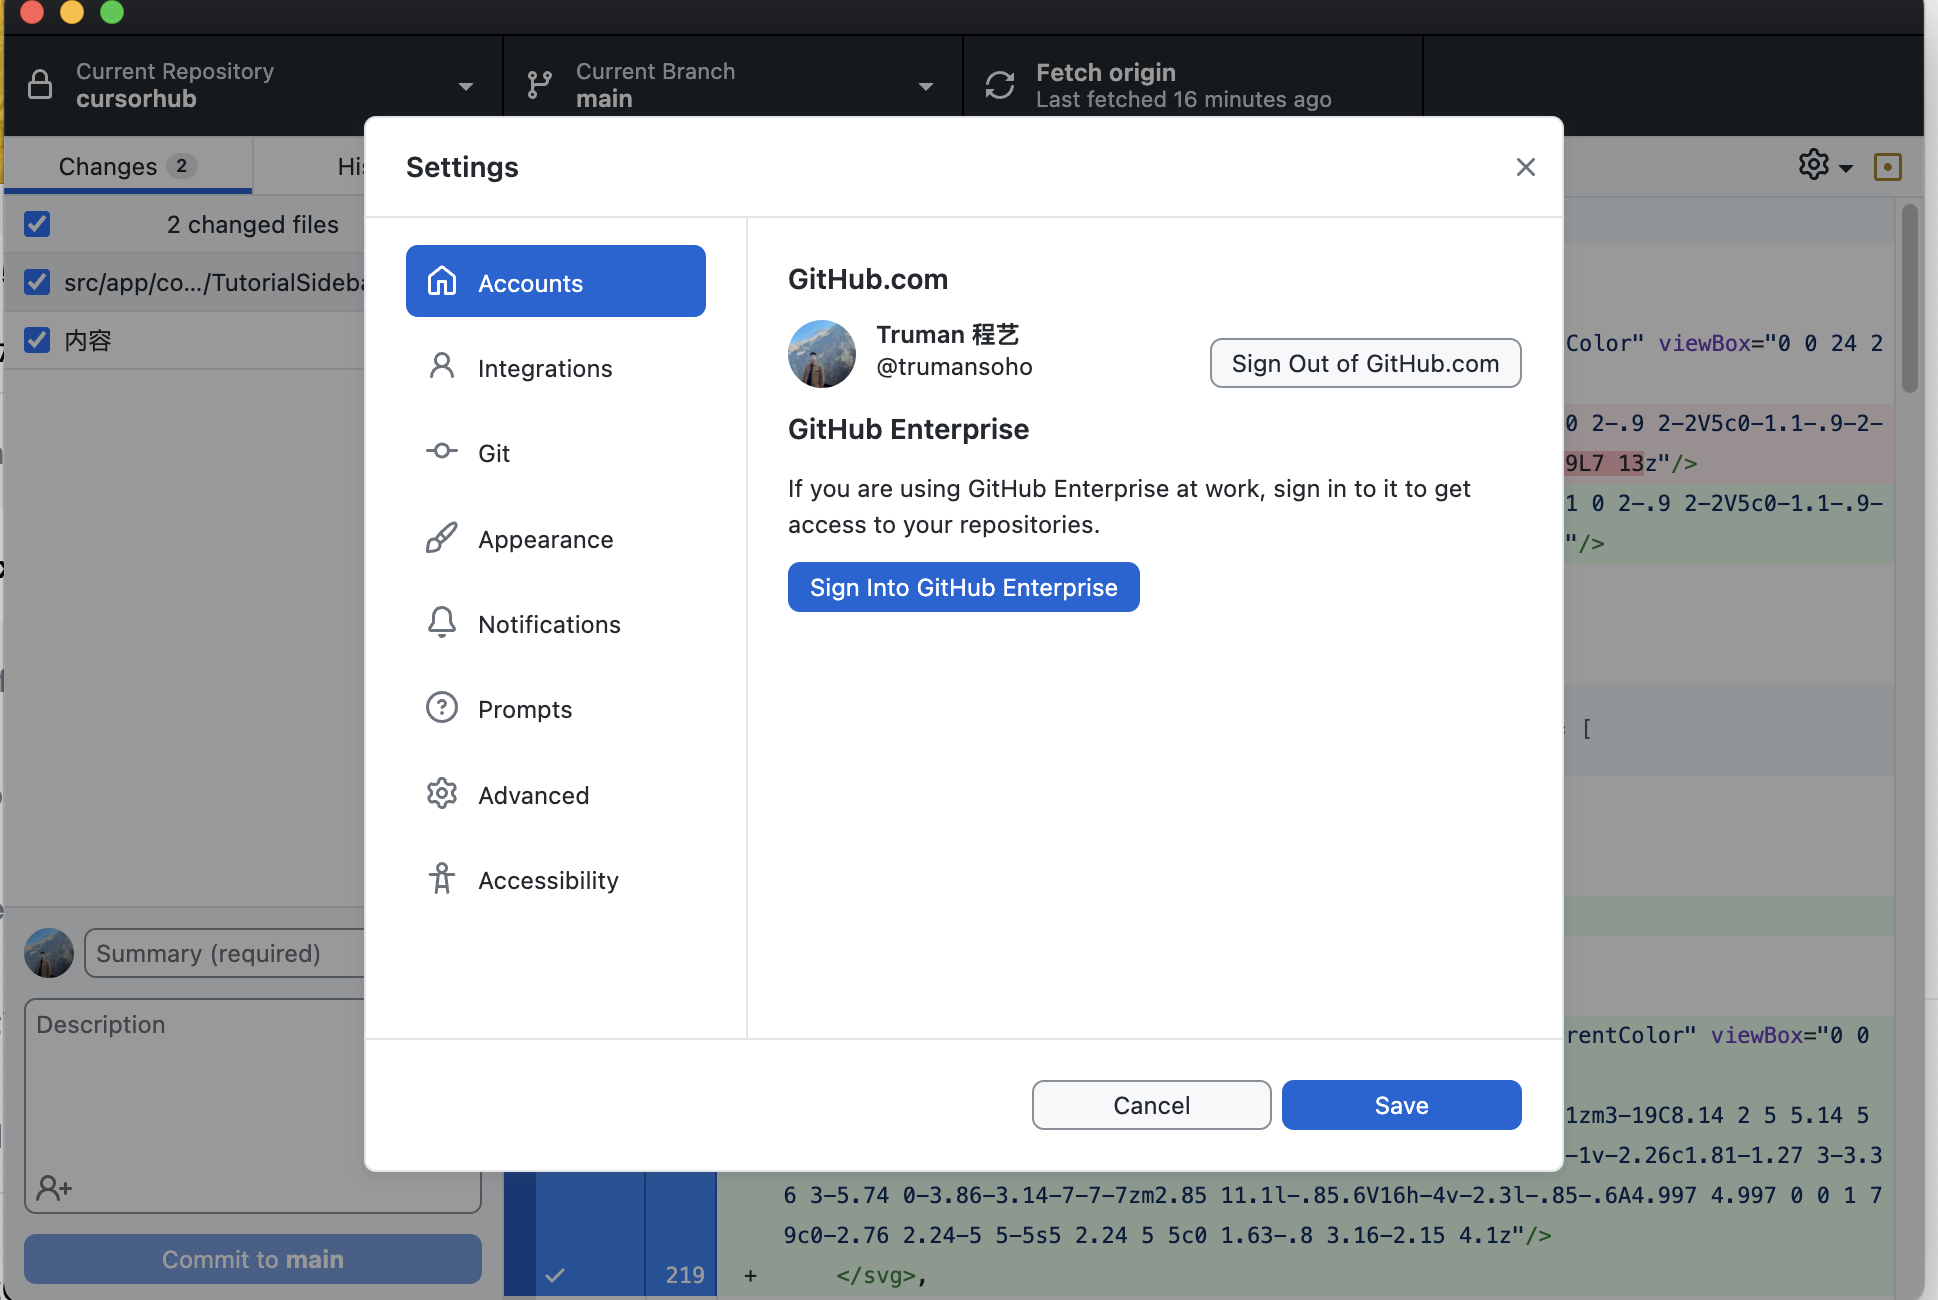Click the macOS red close window button
The width and height of the screenshot is (1938, 1300).
[x=32, y=11]
